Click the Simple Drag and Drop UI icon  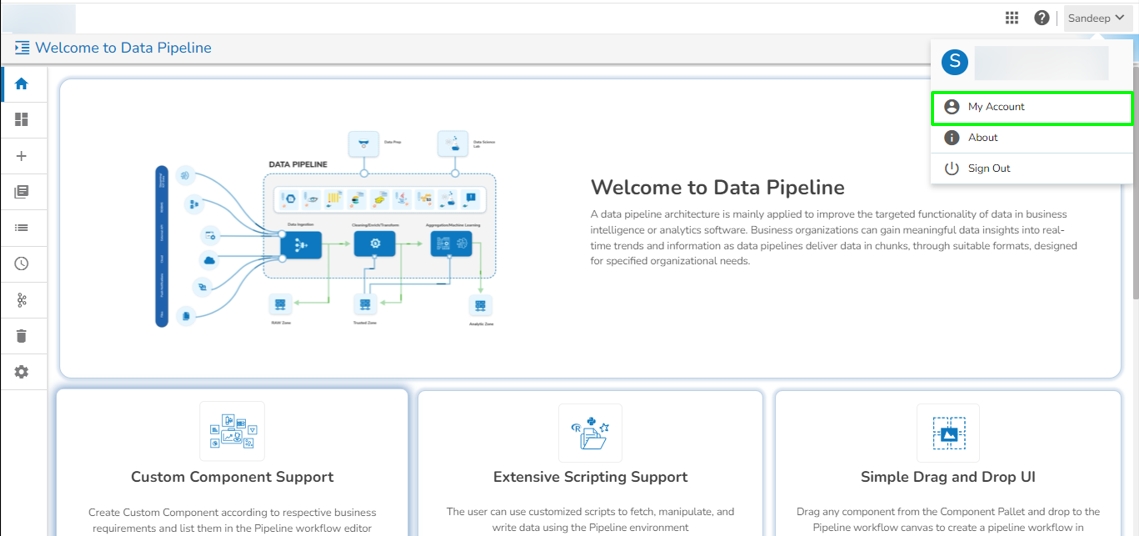coord(948,434)
